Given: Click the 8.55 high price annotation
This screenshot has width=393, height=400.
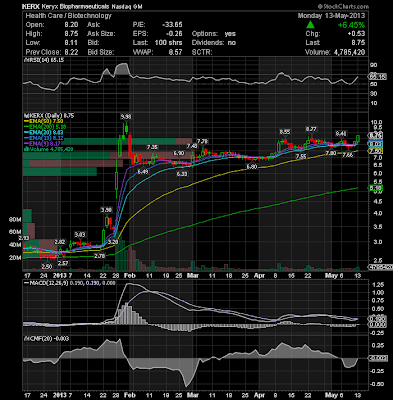Looking at the screenshot, I should click(x=284, y=132).
